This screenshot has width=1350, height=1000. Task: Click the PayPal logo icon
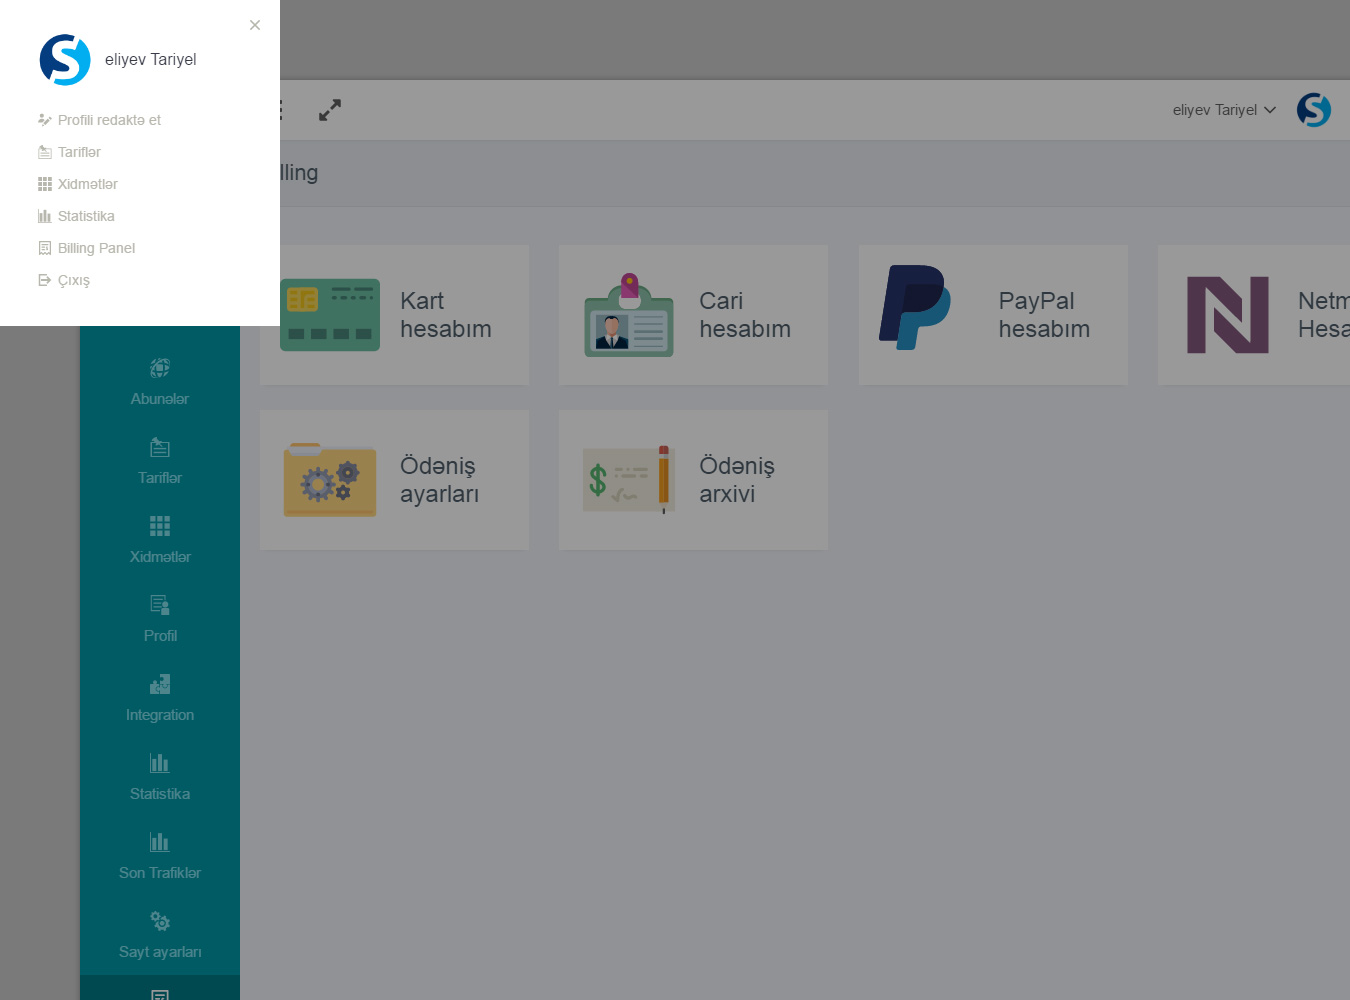(x=915, y=308)
